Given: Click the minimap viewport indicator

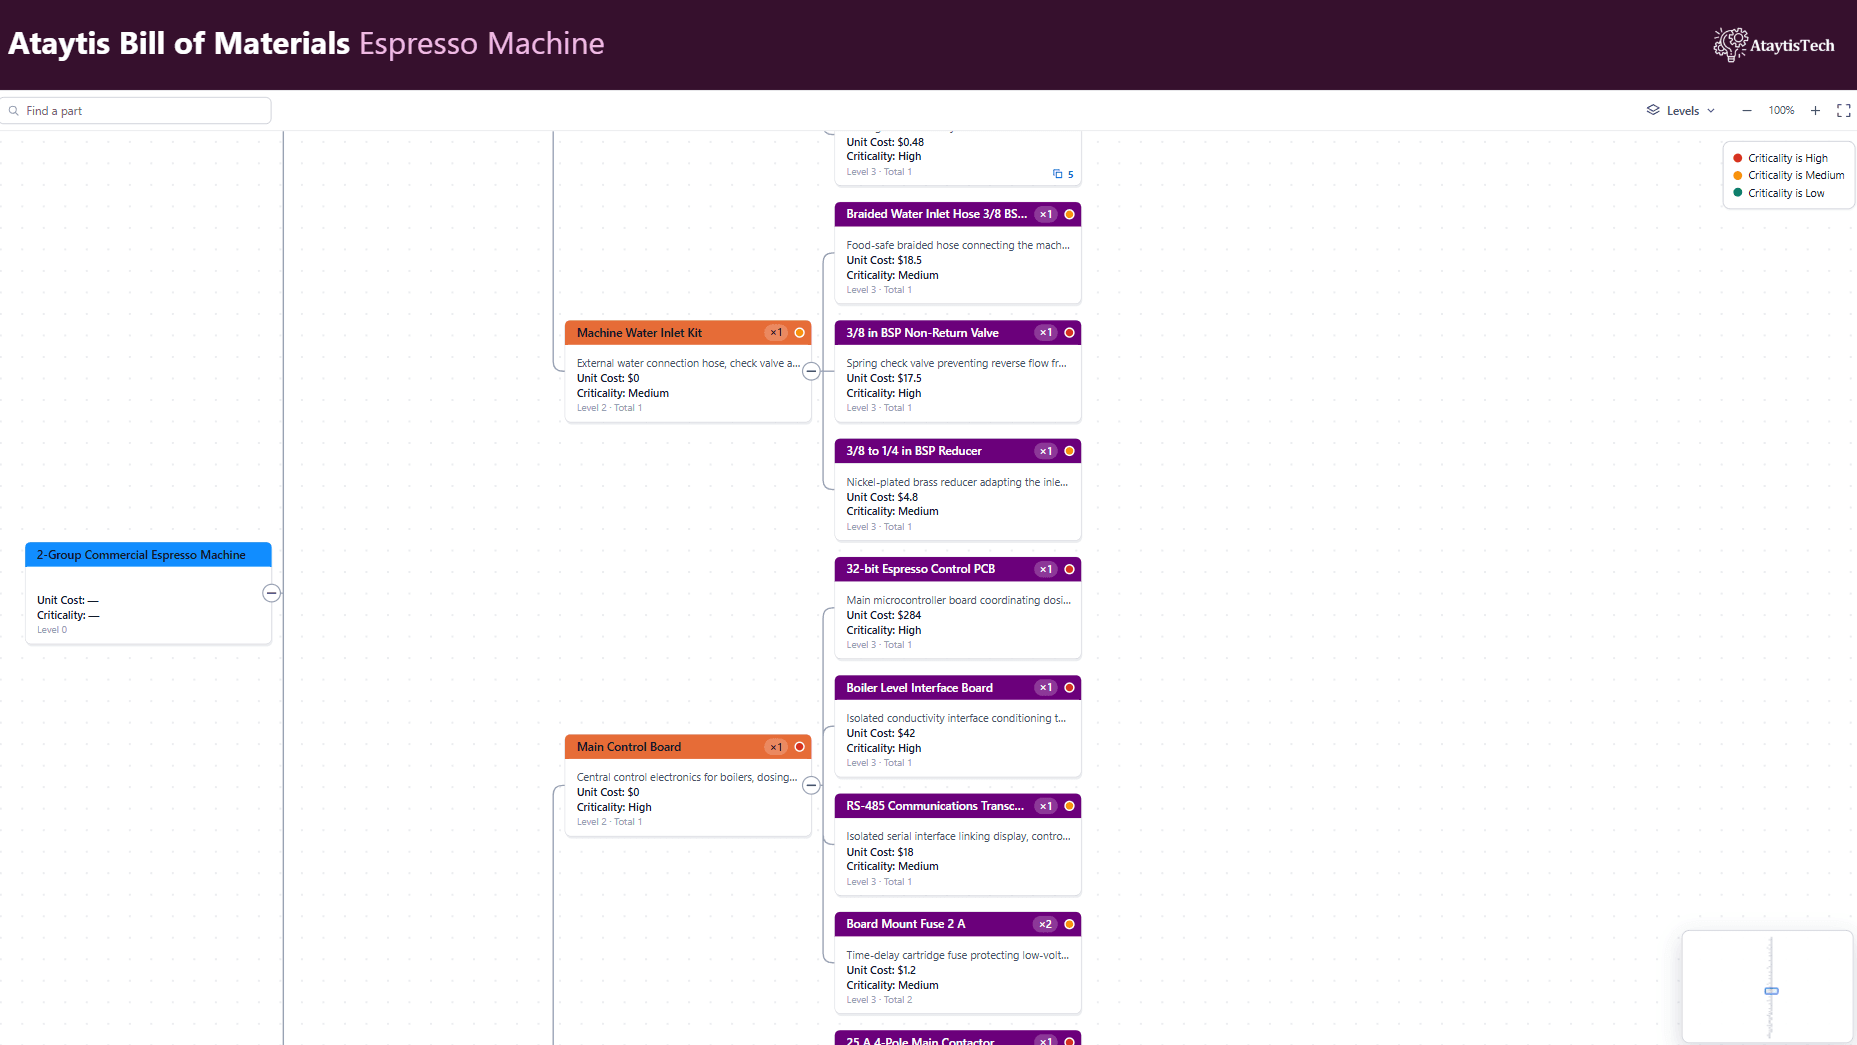Looking at the screenshot, I should pos(1771,991).
